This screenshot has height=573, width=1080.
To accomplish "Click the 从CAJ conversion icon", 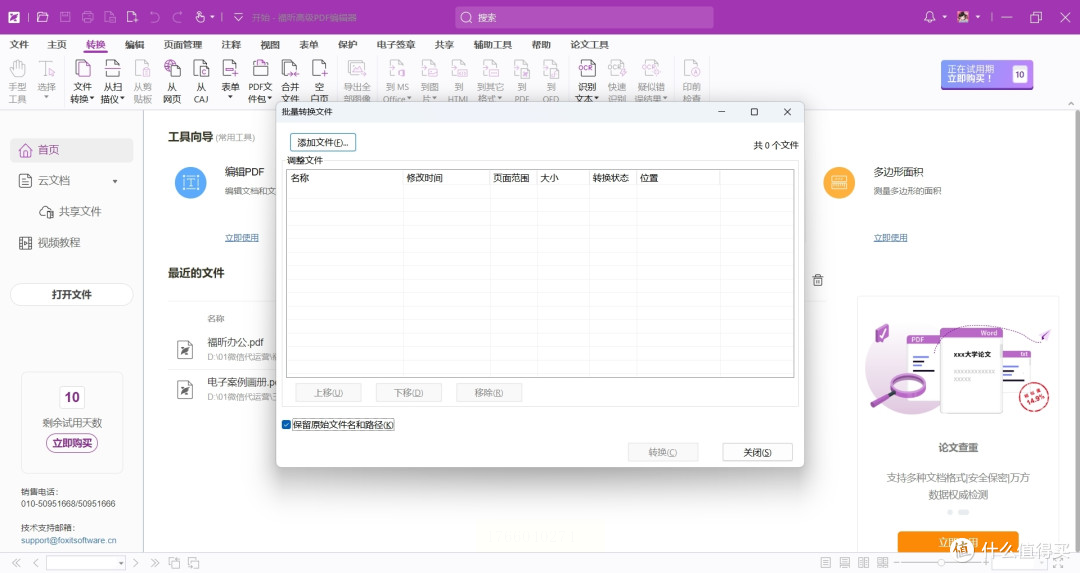I will coord(201,80).
